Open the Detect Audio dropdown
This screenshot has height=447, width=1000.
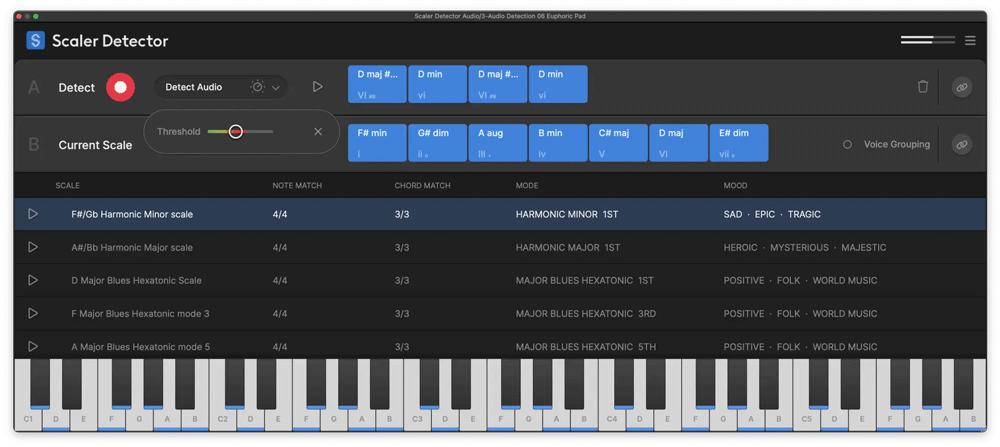pyautogui.click(x=276, y=88)
